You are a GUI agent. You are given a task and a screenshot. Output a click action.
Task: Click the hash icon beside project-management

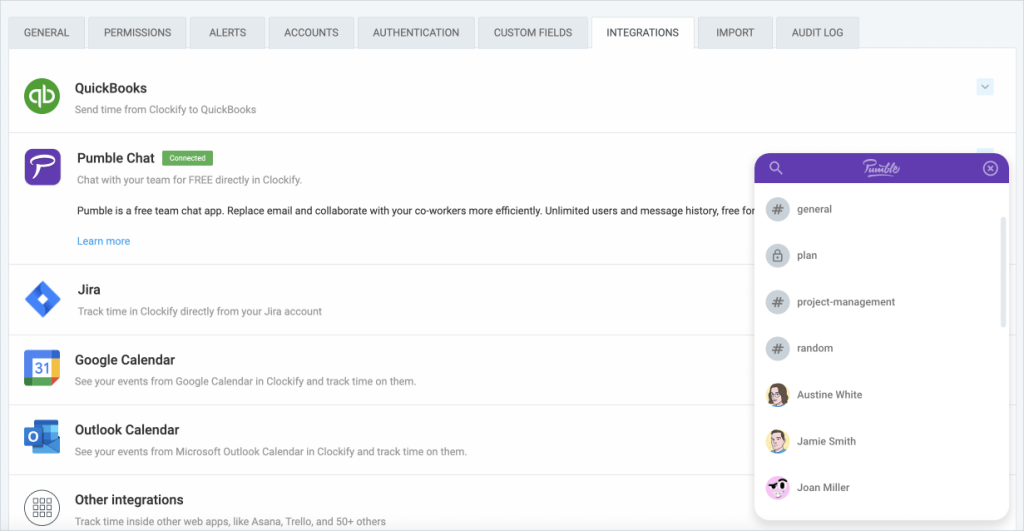click(x=777, y=302)
